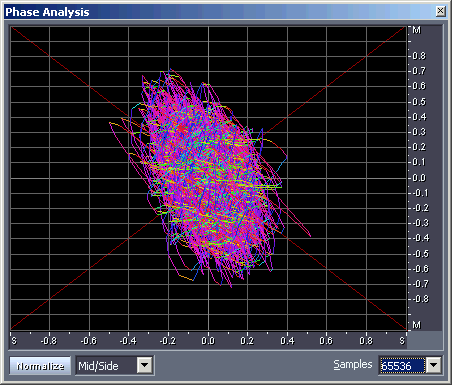Screen dimensions: 452x385
Task: Close the Phase Analysis window
Action: 440,11
